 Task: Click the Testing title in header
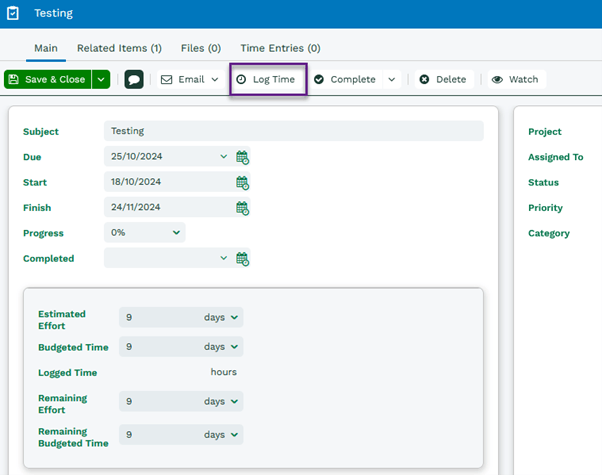tap(53, 13)
